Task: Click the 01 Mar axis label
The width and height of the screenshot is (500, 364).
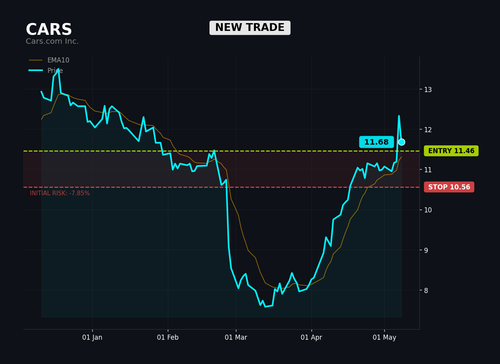Action: 236,337
